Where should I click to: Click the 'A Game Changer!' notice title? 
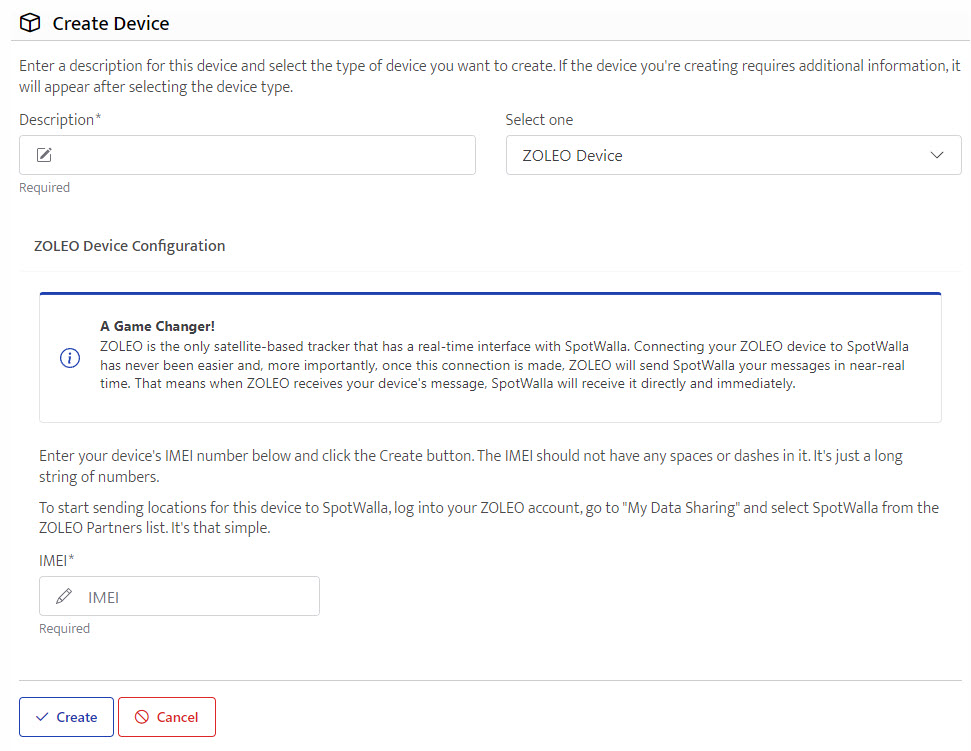coord(157,326)
